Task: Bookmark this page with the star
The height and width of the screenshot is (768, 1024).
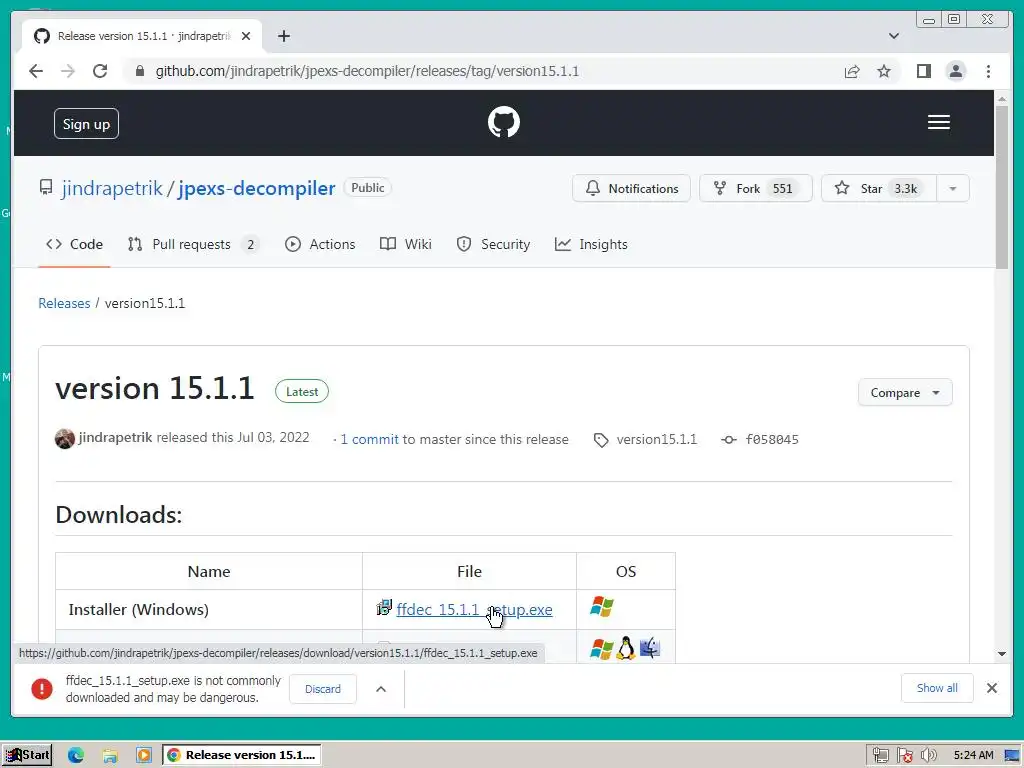Action: pos(884,71)
